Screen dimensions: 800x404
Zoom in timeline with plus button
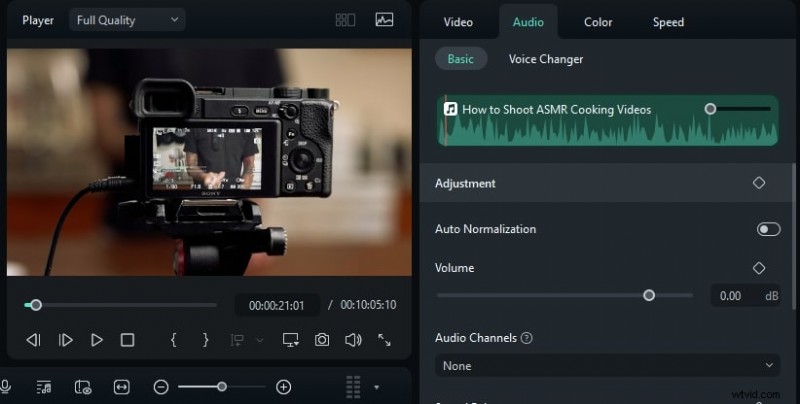pos(284,387)
